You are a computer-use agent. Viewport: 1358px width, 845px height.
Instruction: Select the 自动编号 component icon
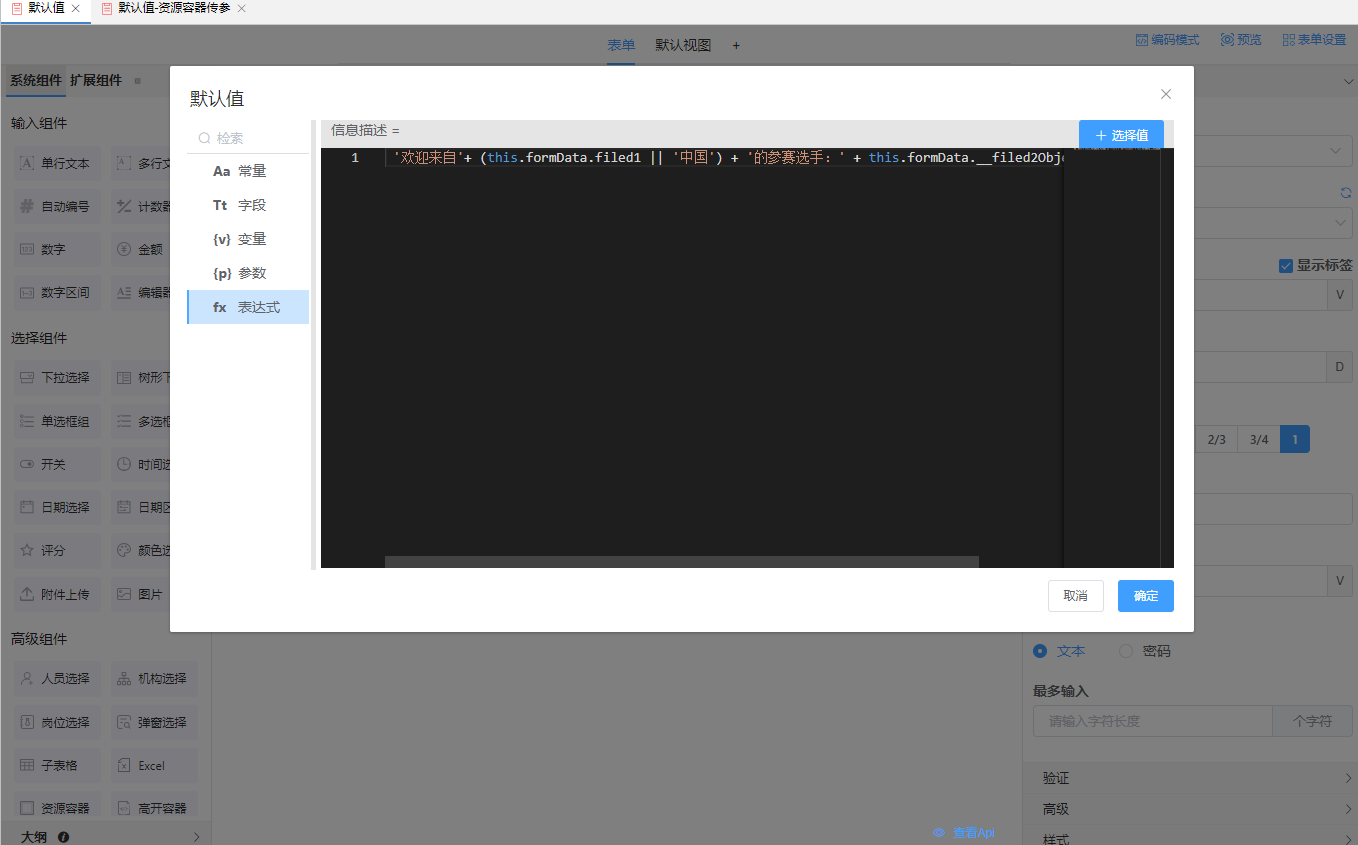(28, 207)
